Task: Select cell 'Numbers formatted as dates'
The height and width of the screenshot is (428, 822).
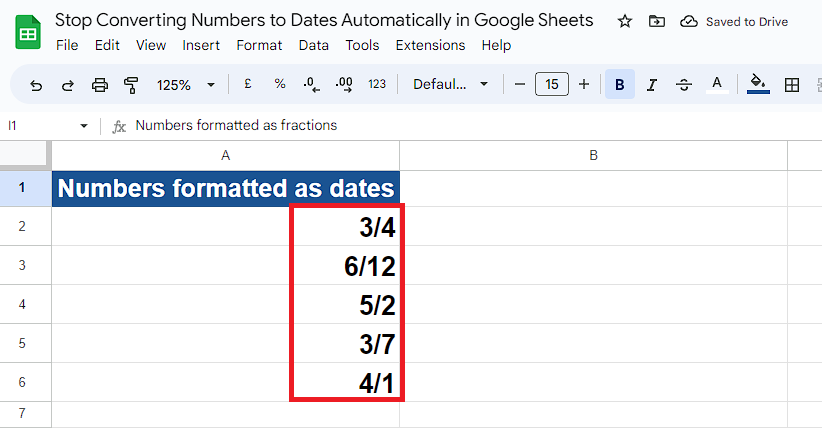Action: point(225,188)
